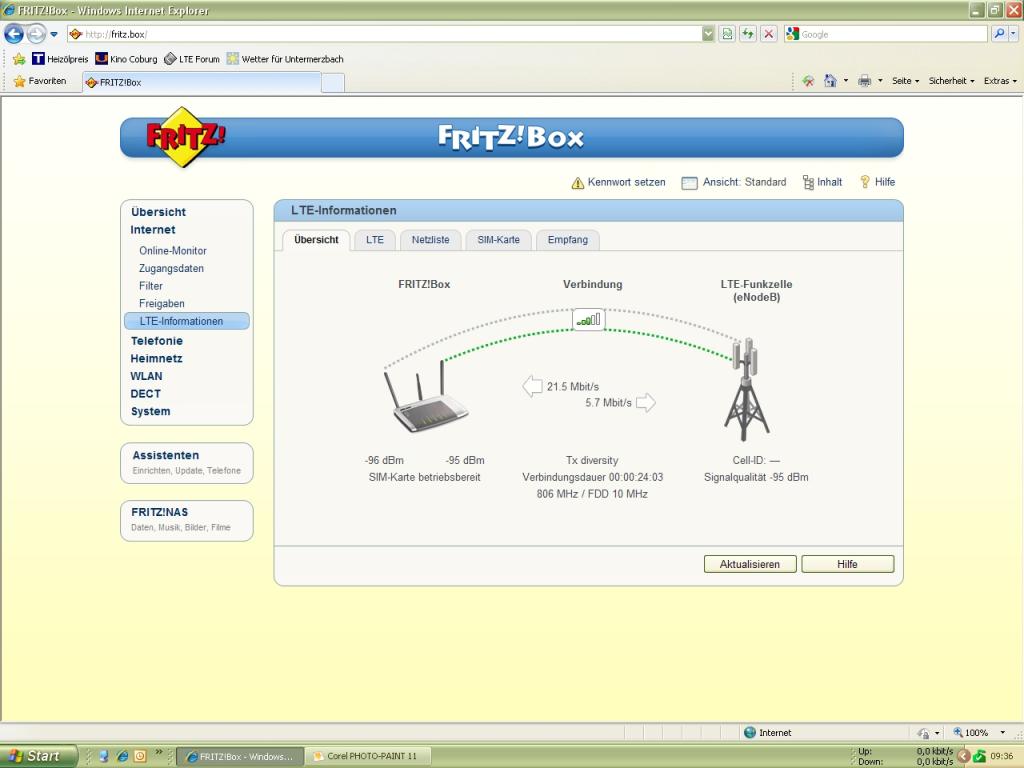Click the browser Back arrow button
This screenshot has width=1024, height=768.
coord(14,34)
